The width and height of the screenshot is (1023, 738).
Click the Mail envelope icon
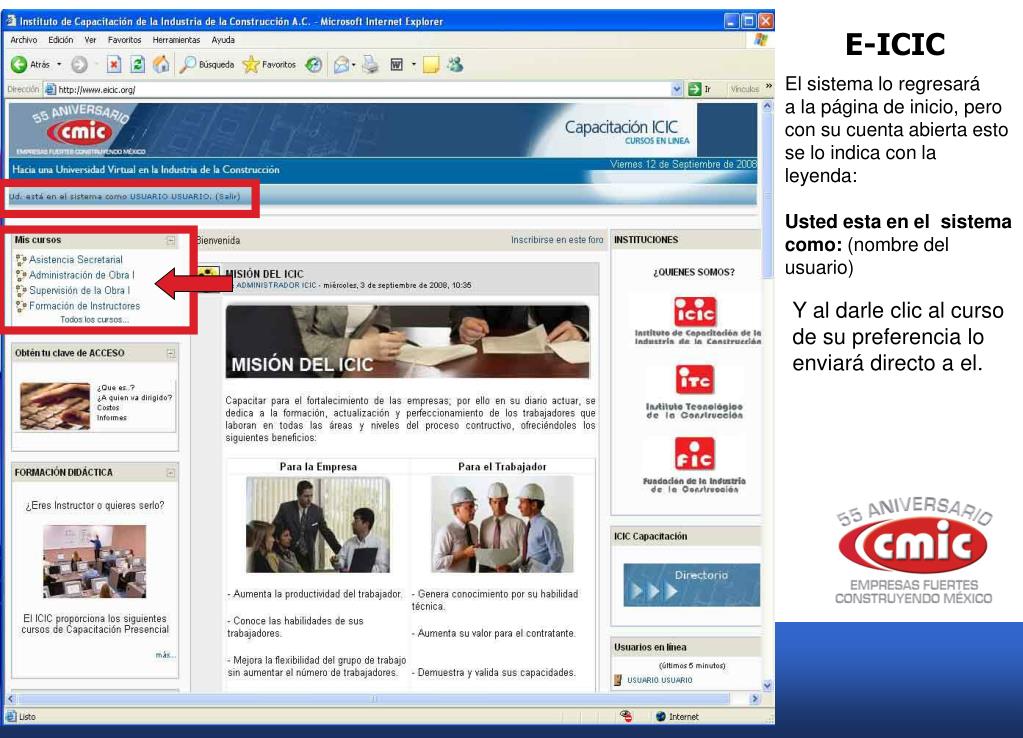(341, 64)
